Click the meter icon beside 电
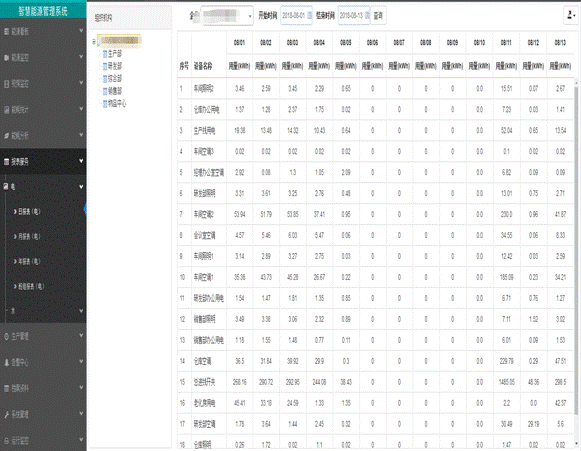 pos(6,186)
